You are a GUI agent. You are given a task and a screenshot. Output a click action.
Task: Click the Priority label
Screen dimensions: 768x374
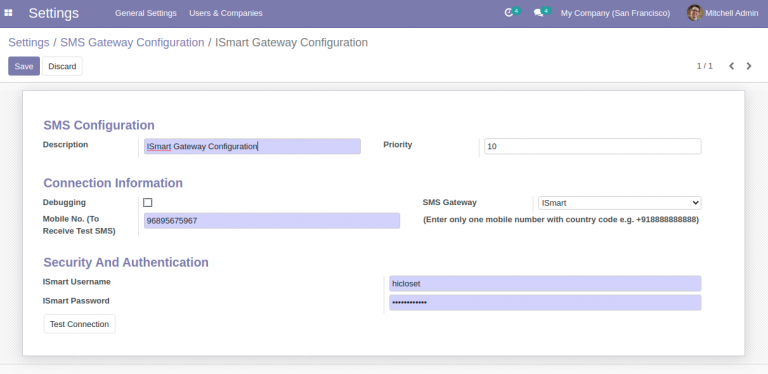click(x=398, y=144)
